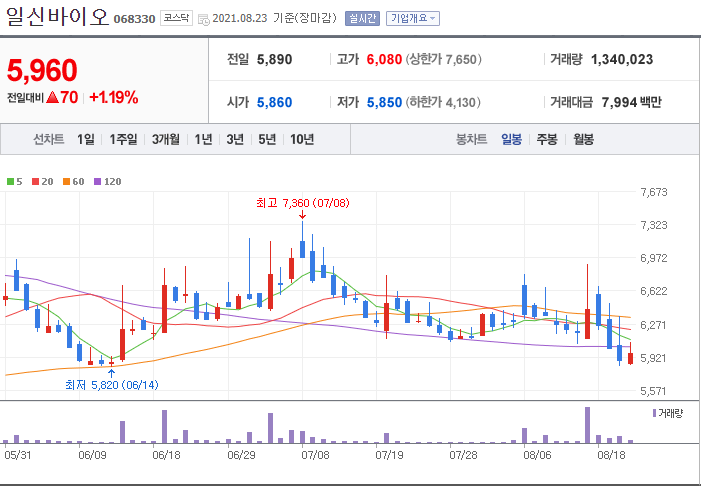Switch line chart to 1일

pyautogui.click(x=85, y=139)
